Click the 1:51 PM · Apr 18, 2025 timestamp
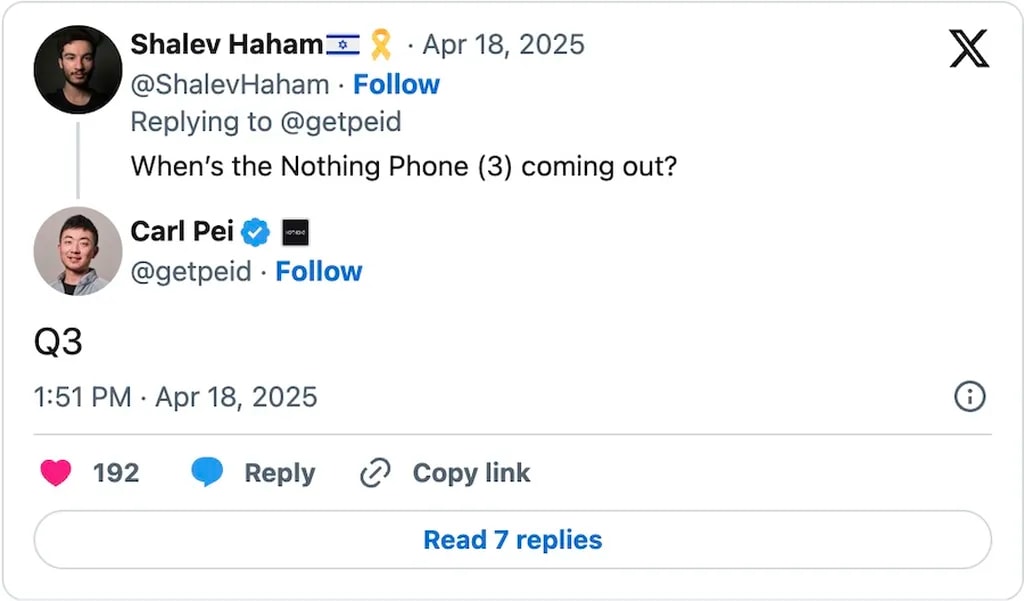The height and width of the screenshot is (601, 1024). click(x=175, y=397)
